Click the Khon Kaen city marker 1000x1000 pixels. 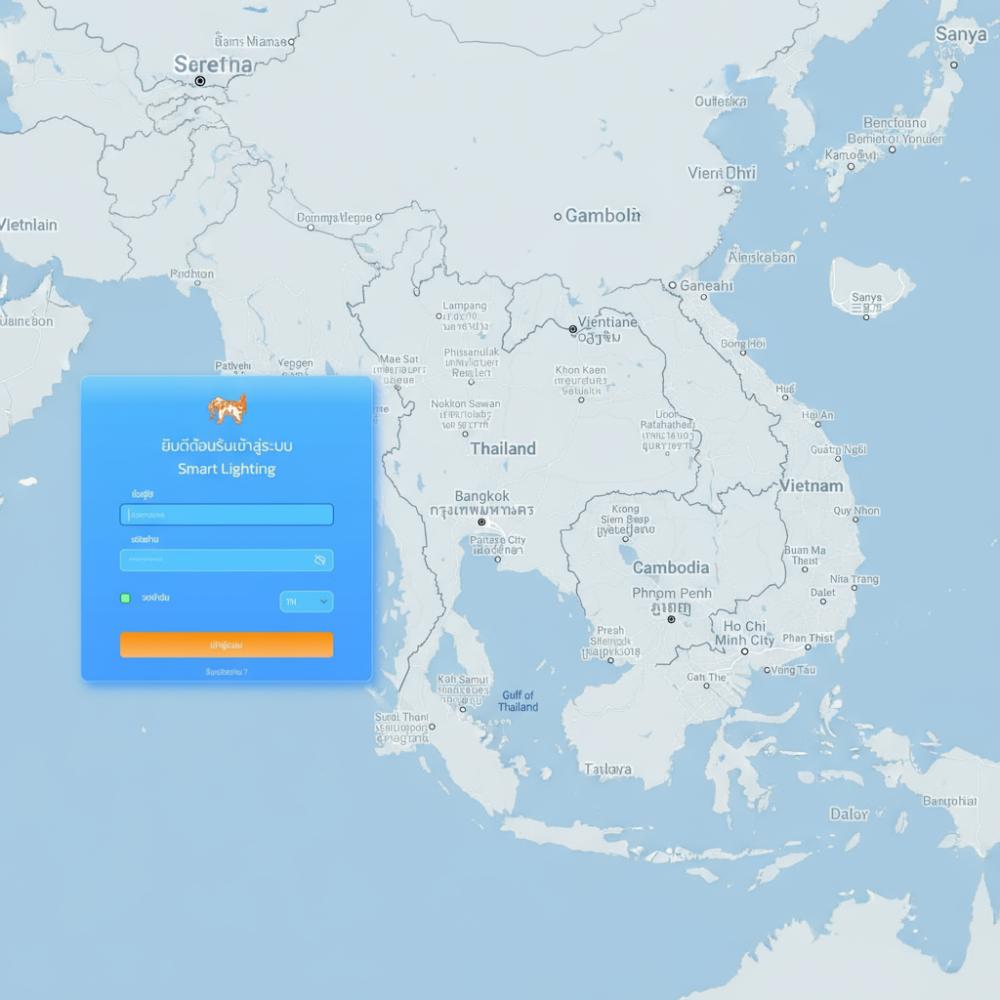581,399
